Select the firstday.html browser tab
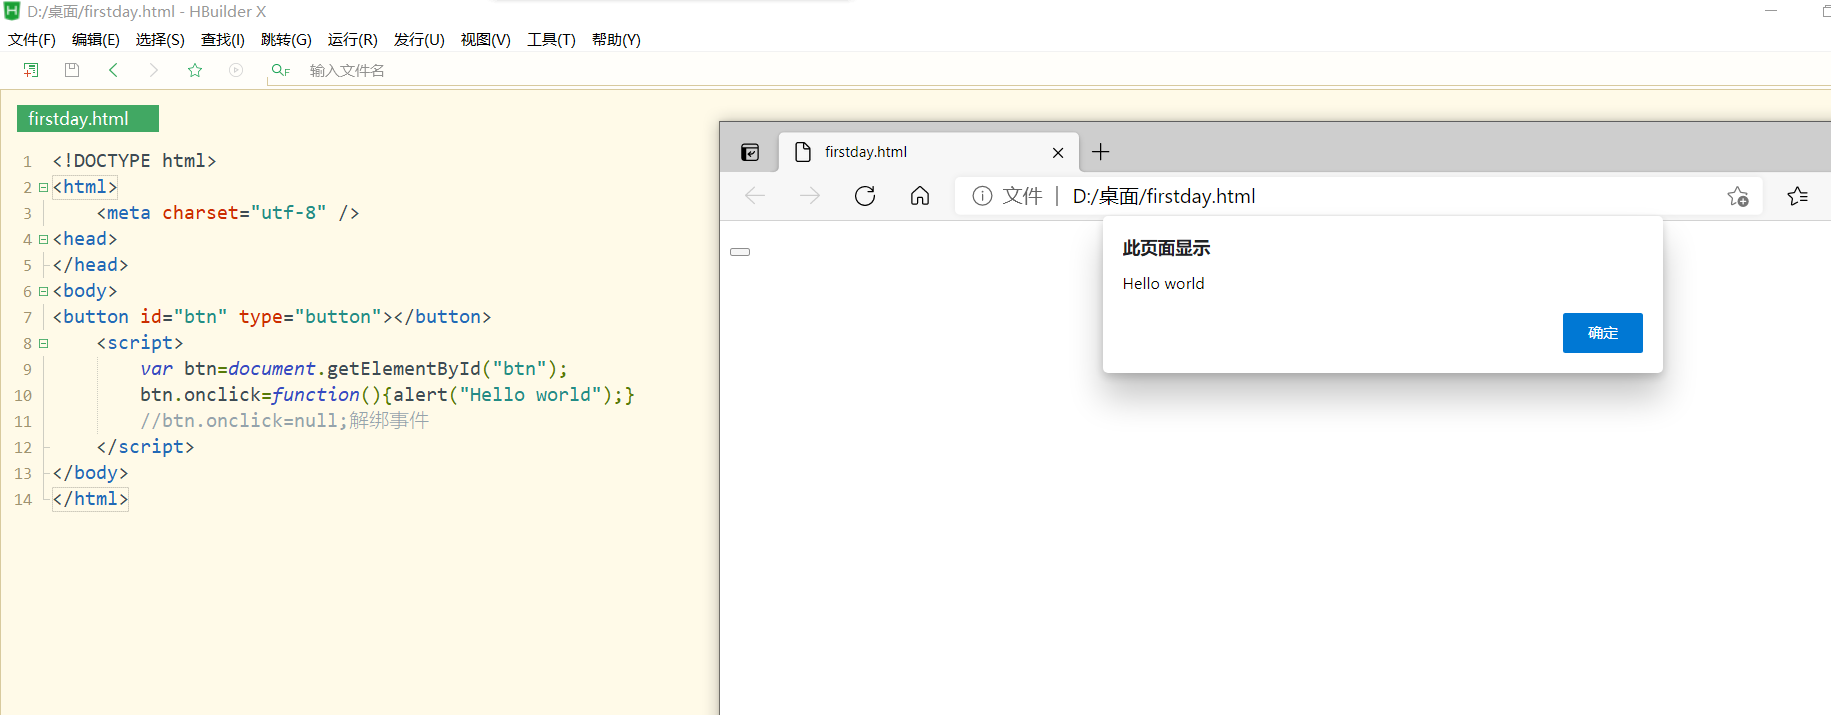The width and height of the screenshot is (1831, 715). [928, 152]
